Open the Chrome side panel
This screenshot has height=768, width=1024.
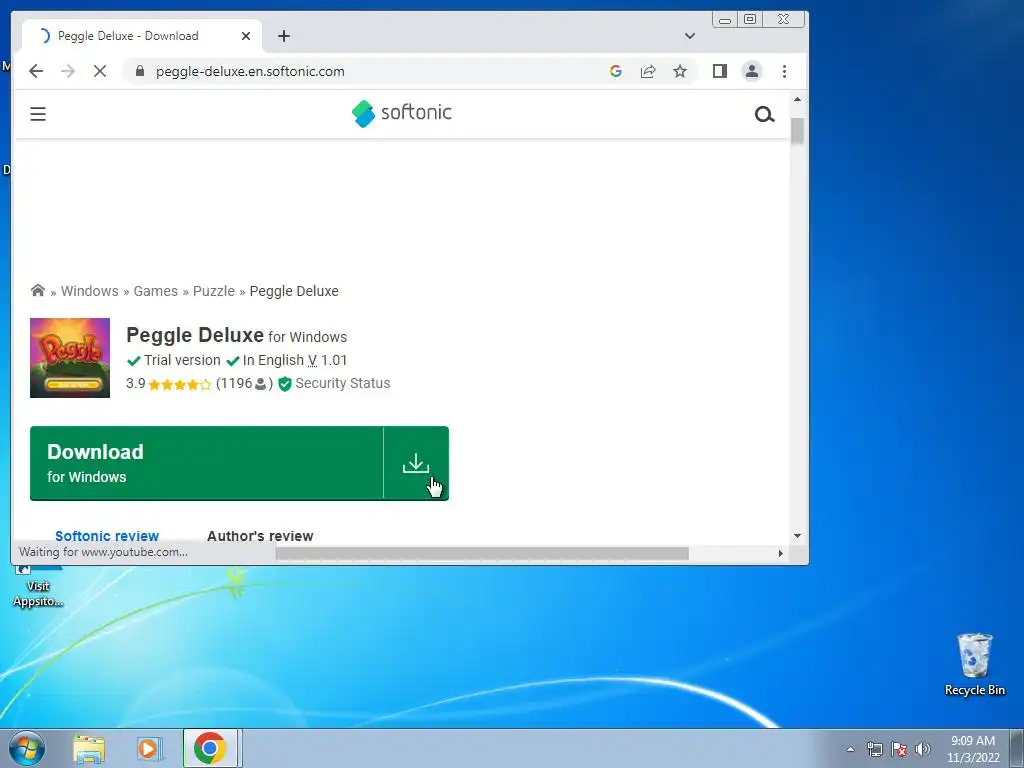[720, 71]
